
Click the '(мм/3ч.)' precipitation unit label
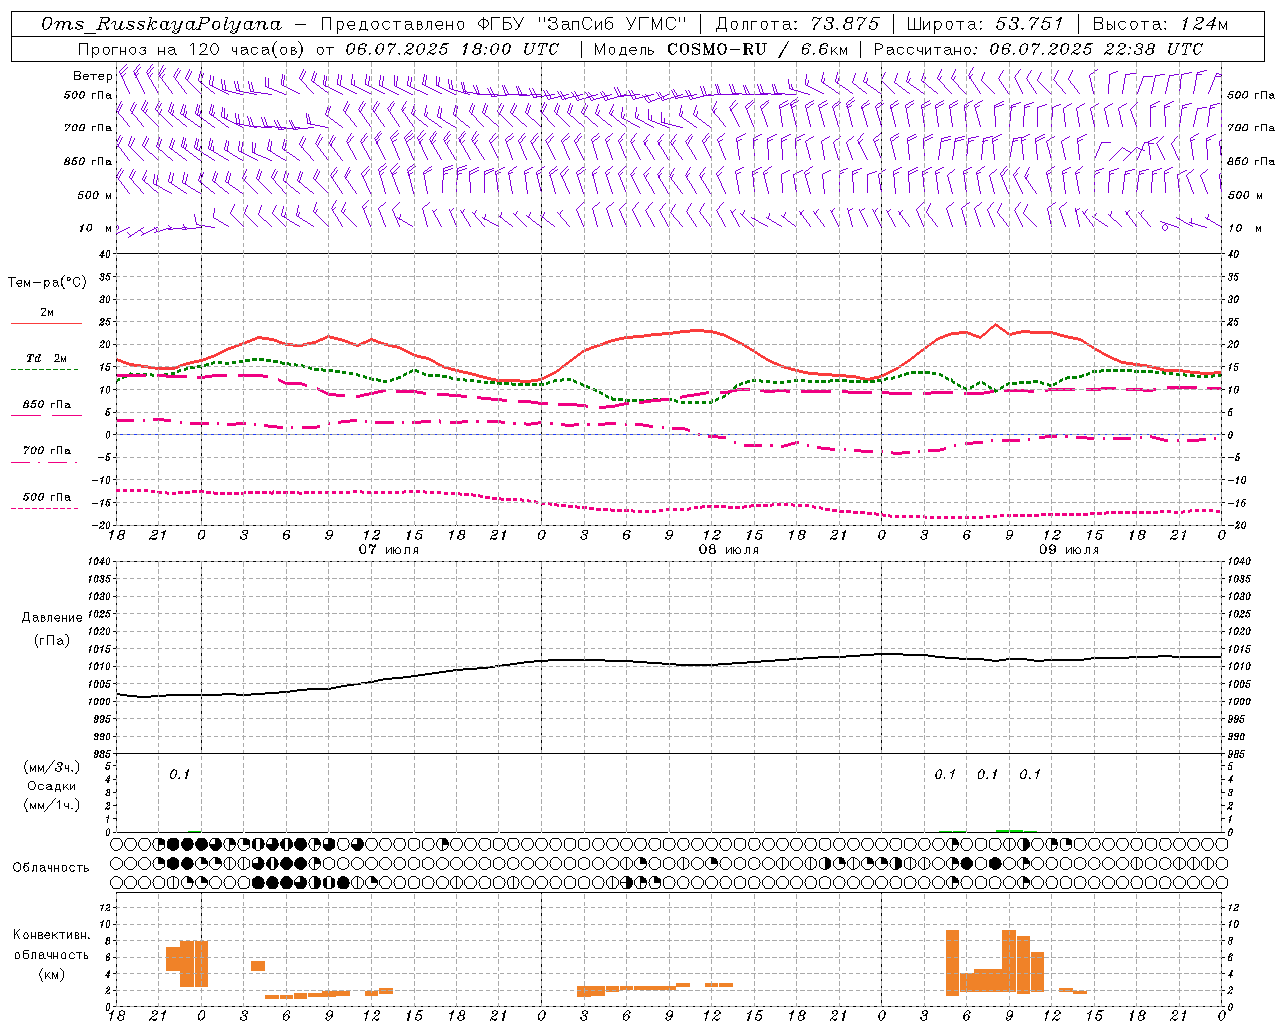[x=52, y=767]
